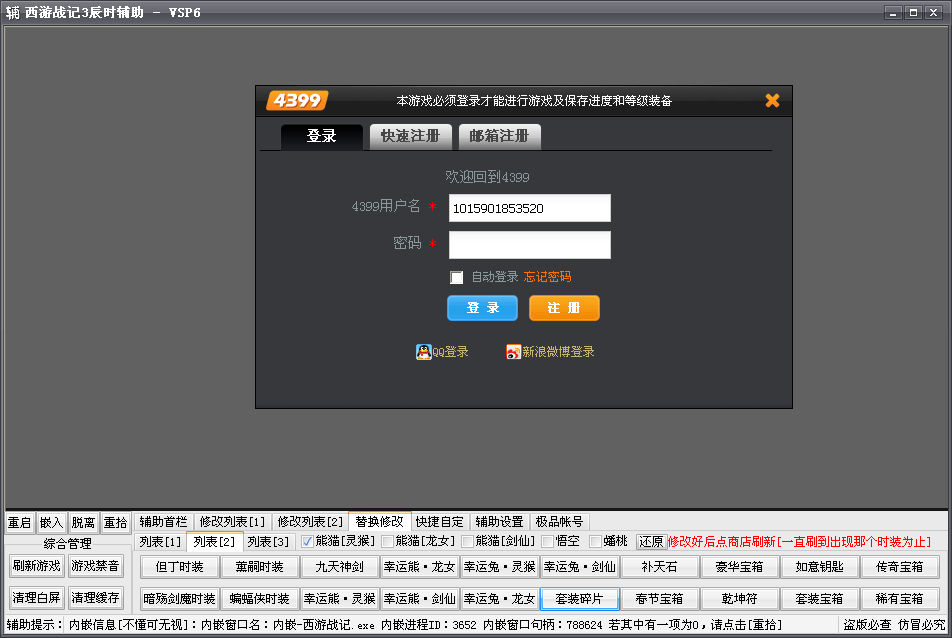952x638 pixels.
Task: Click the 蝙蝠侠时装 button
Action: 259,599
